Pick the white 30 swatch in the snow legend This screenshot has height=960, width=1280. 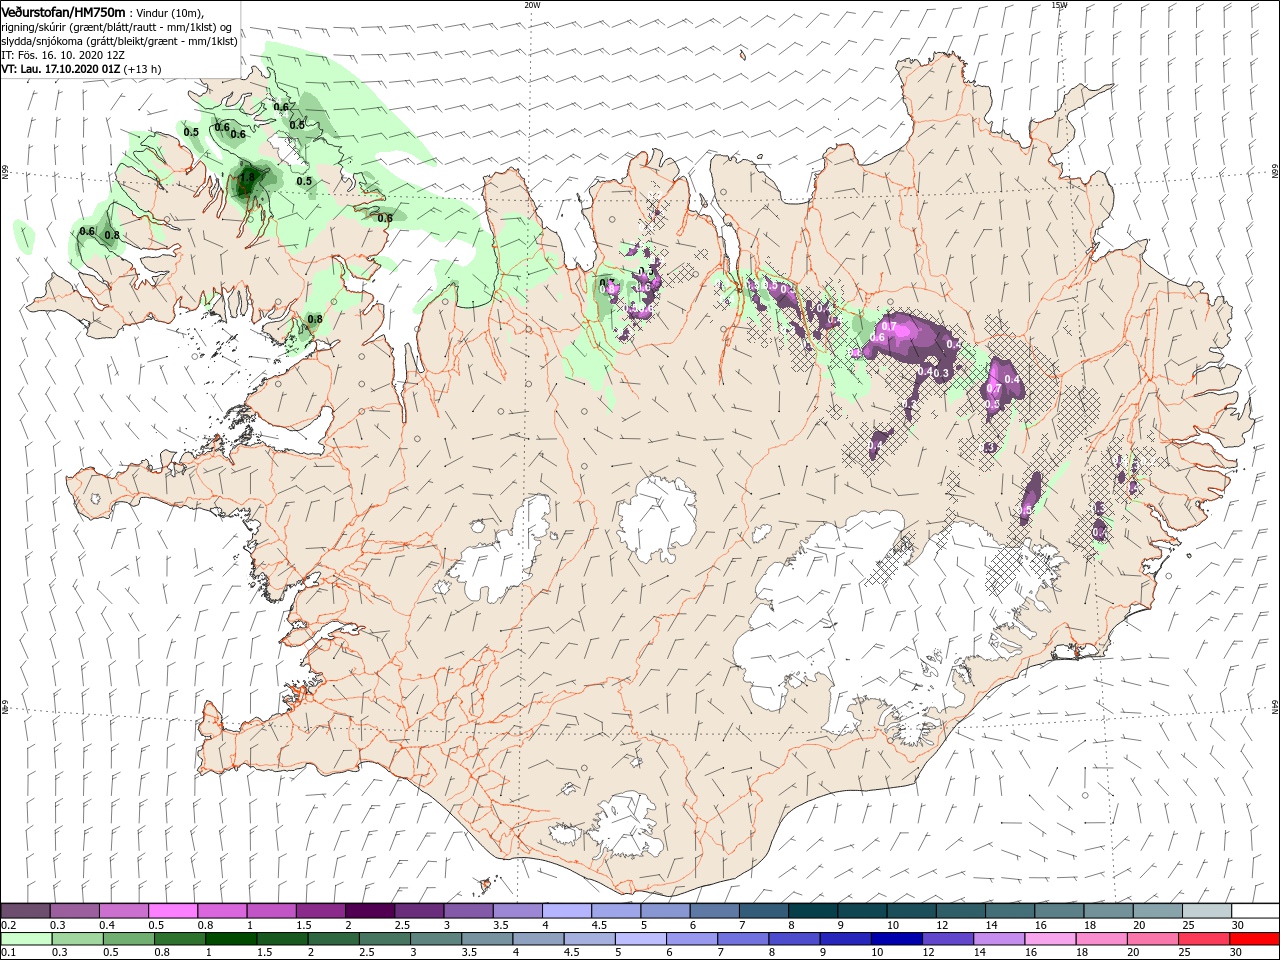tap(1254, 911)
